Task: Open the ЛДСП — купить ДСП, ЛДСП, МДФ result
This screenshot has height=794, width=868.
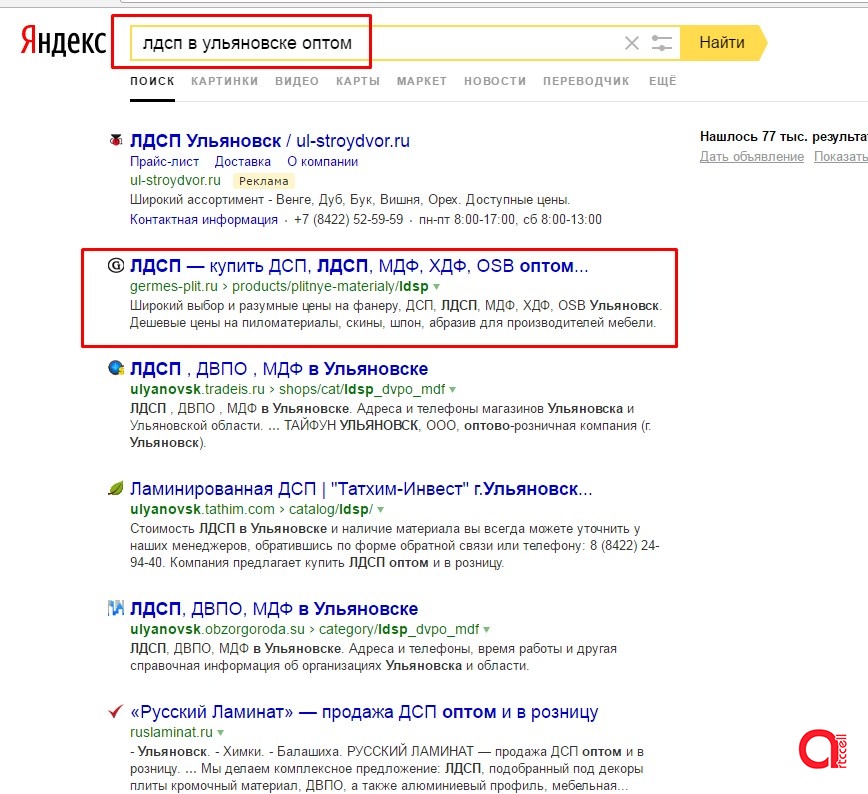Action: [359, 266]
